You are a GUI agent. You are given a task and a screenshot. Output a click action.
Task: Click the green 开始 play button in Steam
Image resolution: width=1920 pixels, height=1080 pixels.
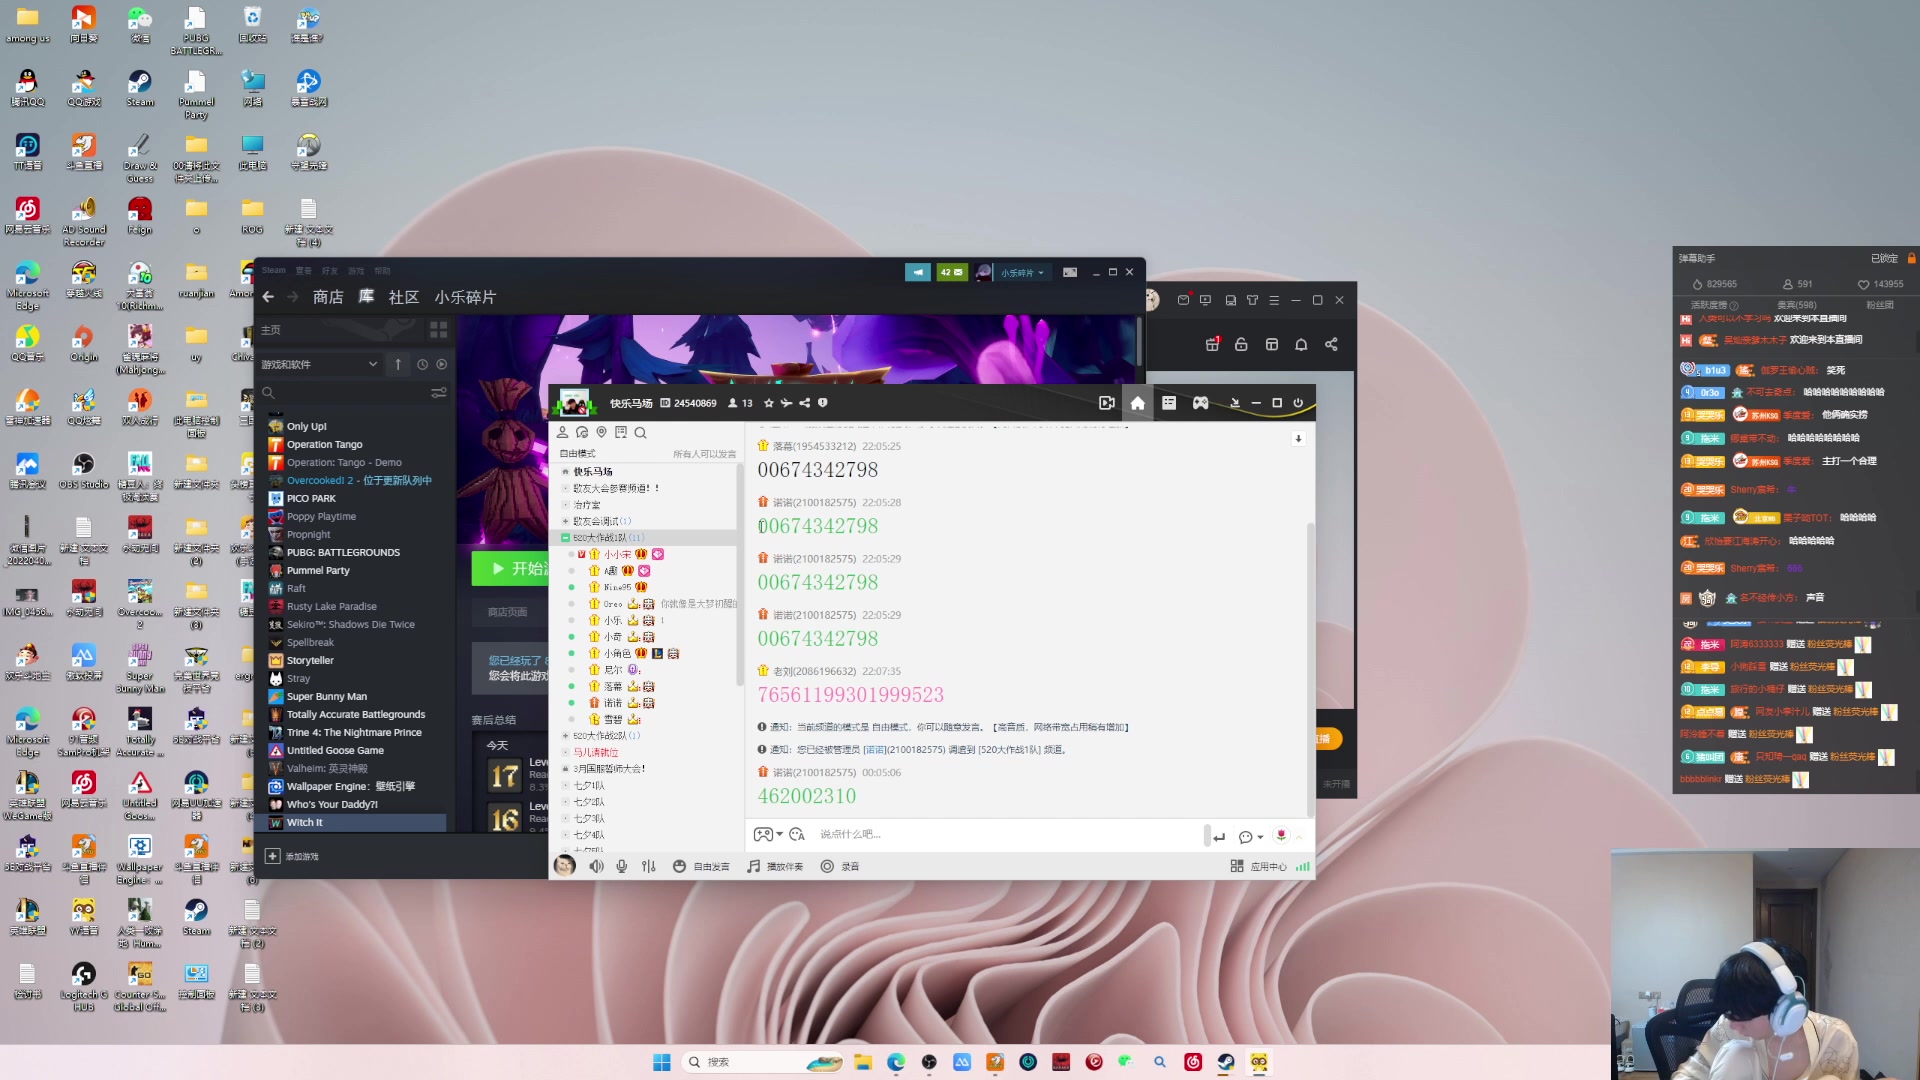click(x=510, y=568)
